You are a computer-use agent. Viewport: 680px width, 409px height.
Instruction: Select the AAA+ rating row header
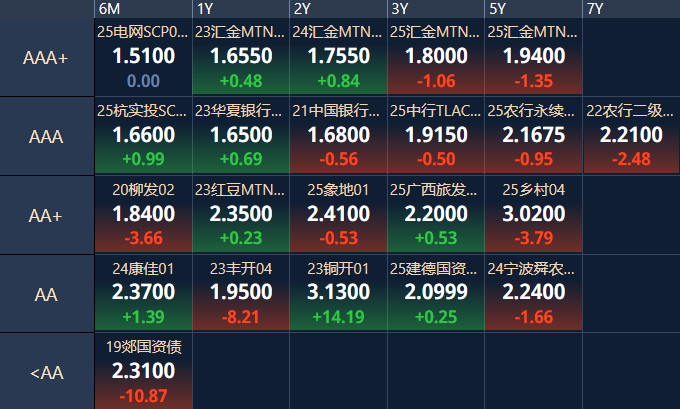(46, 58)
